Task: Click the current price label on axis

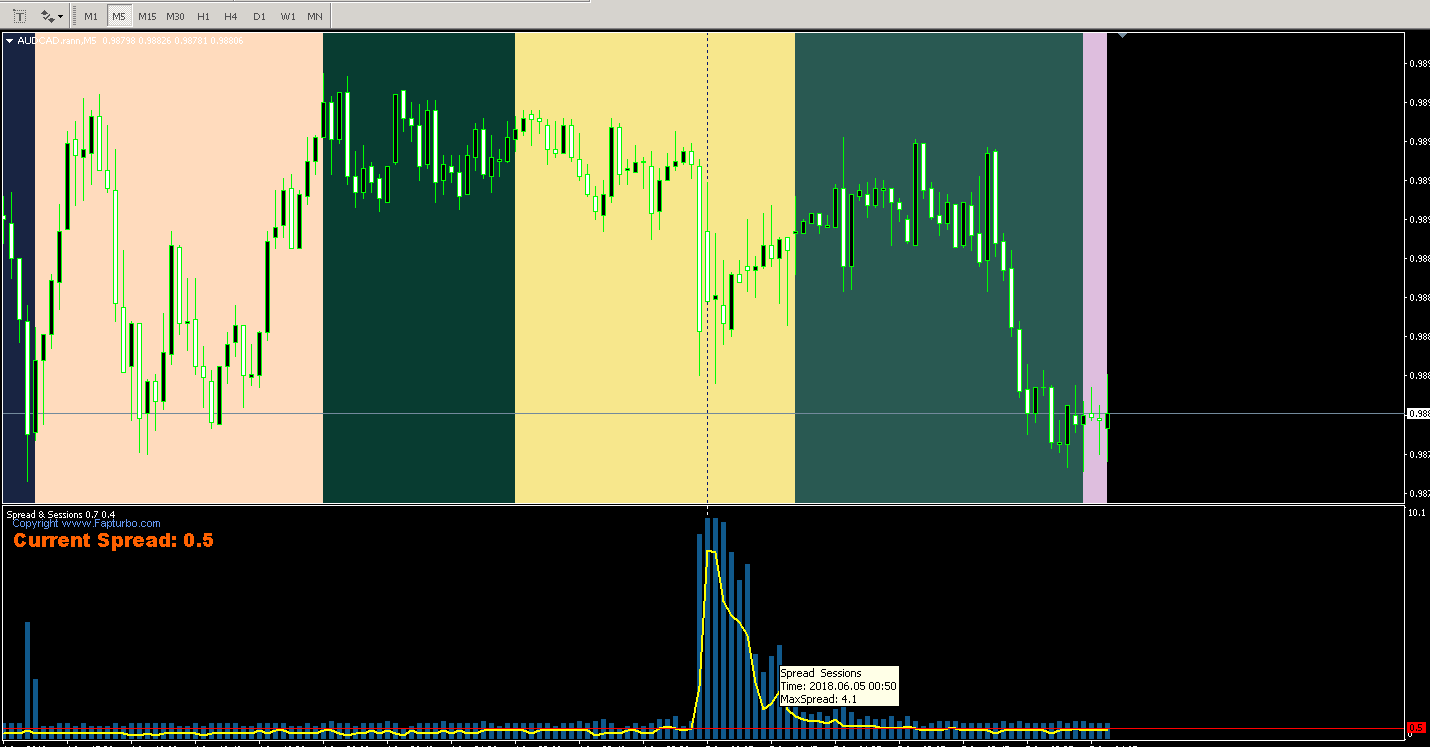Action: 1418,413
